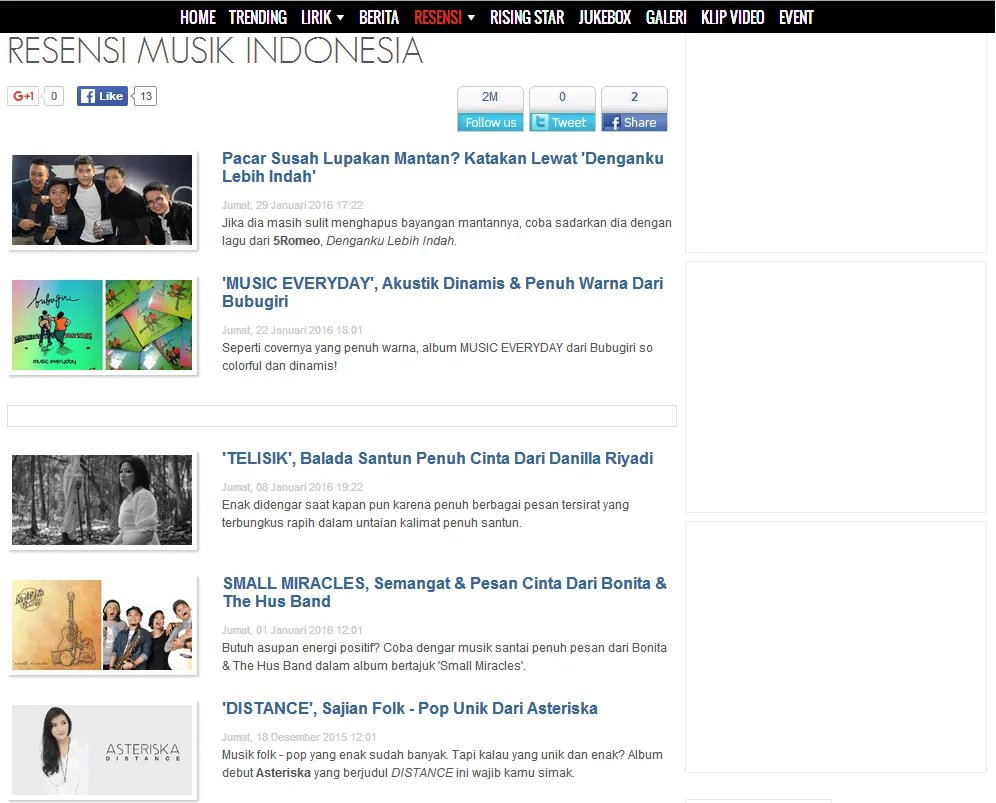Open JUKEBOX from the navigation bar
Screen dimensions: 996x803
coord(604,17)
